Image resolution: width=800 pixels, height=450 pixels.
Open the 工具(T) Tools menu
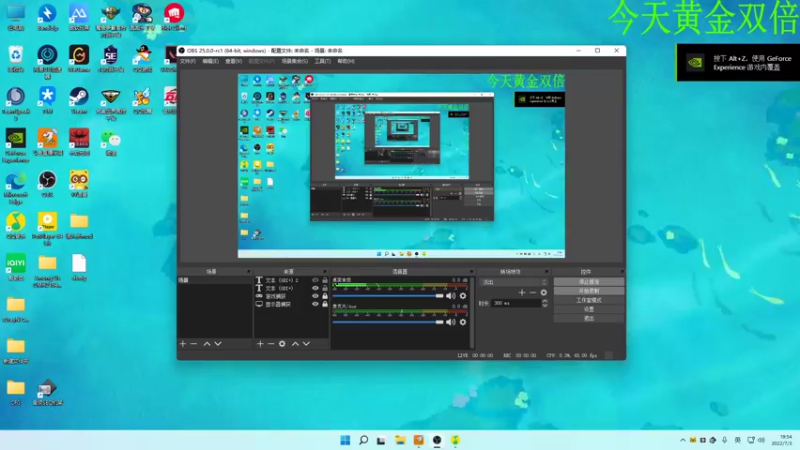322,61
